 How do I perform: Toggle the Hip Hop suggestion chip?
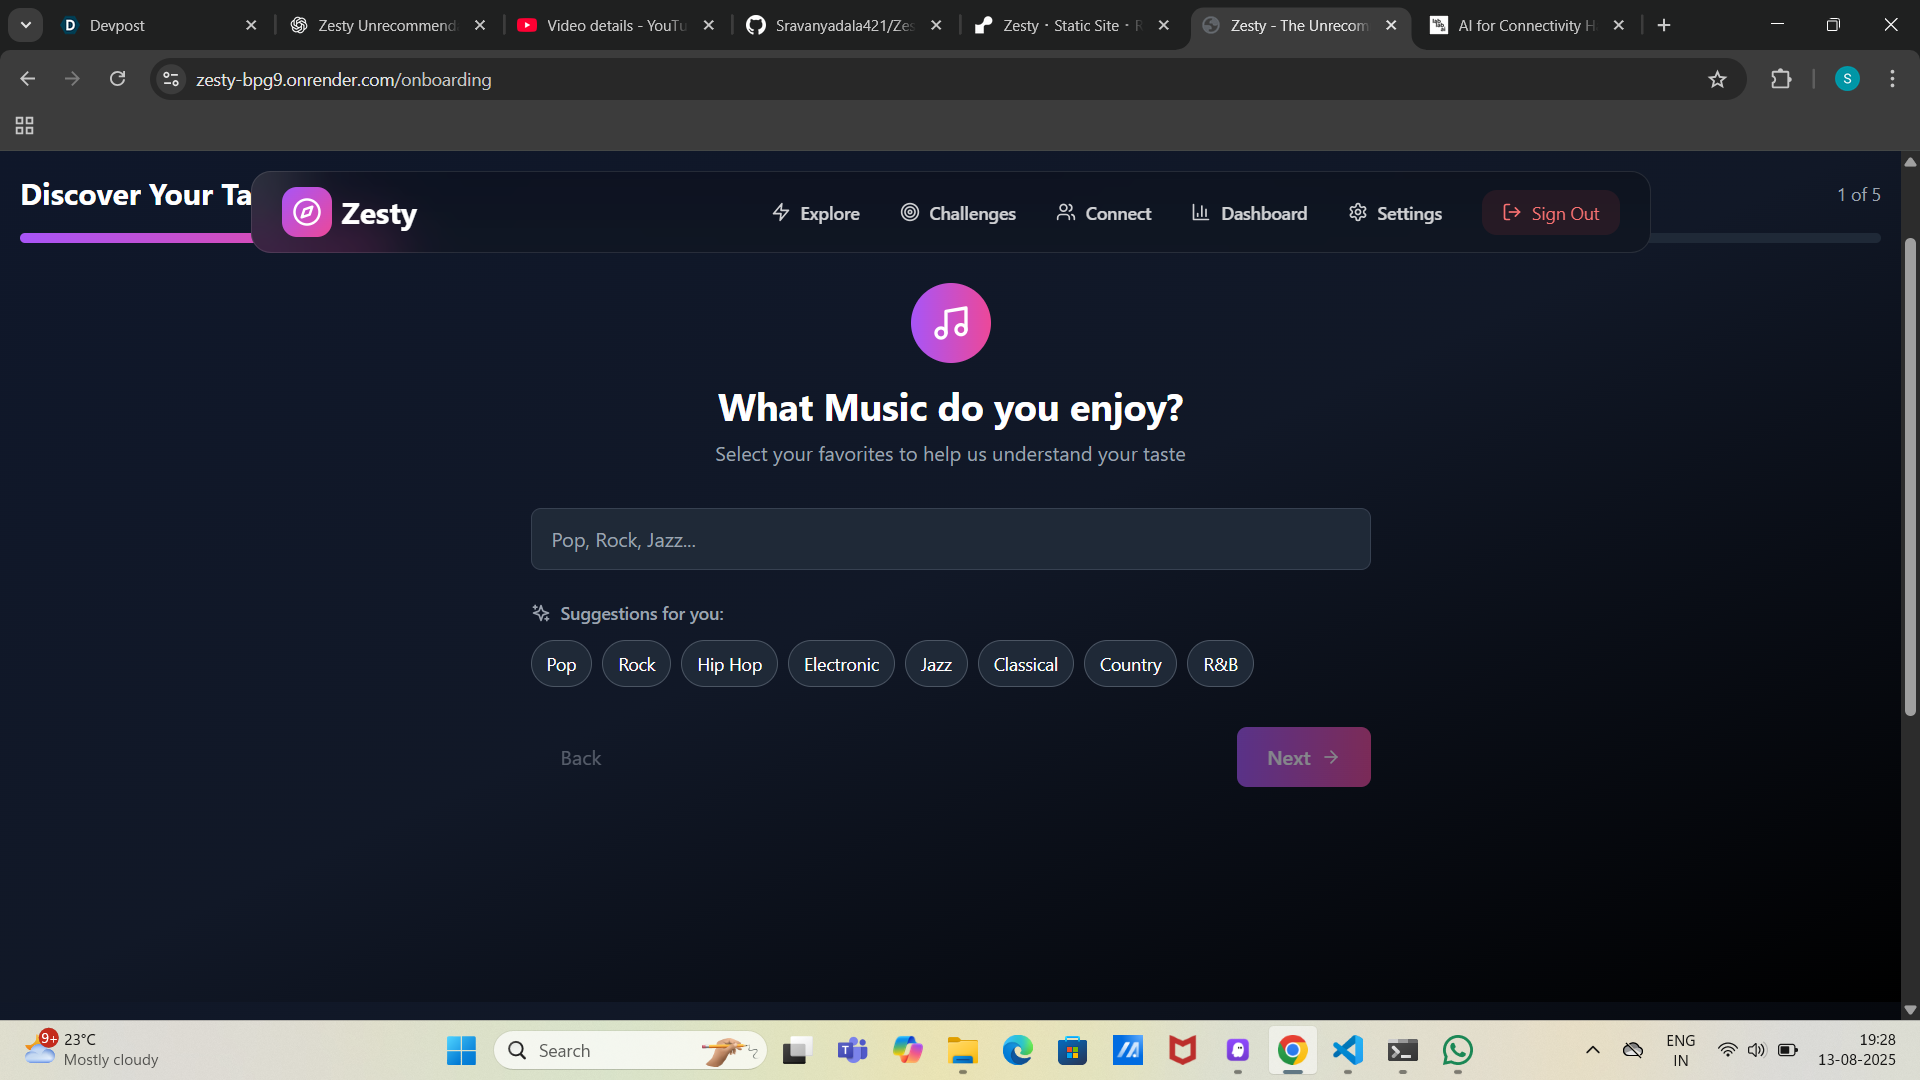729,664
